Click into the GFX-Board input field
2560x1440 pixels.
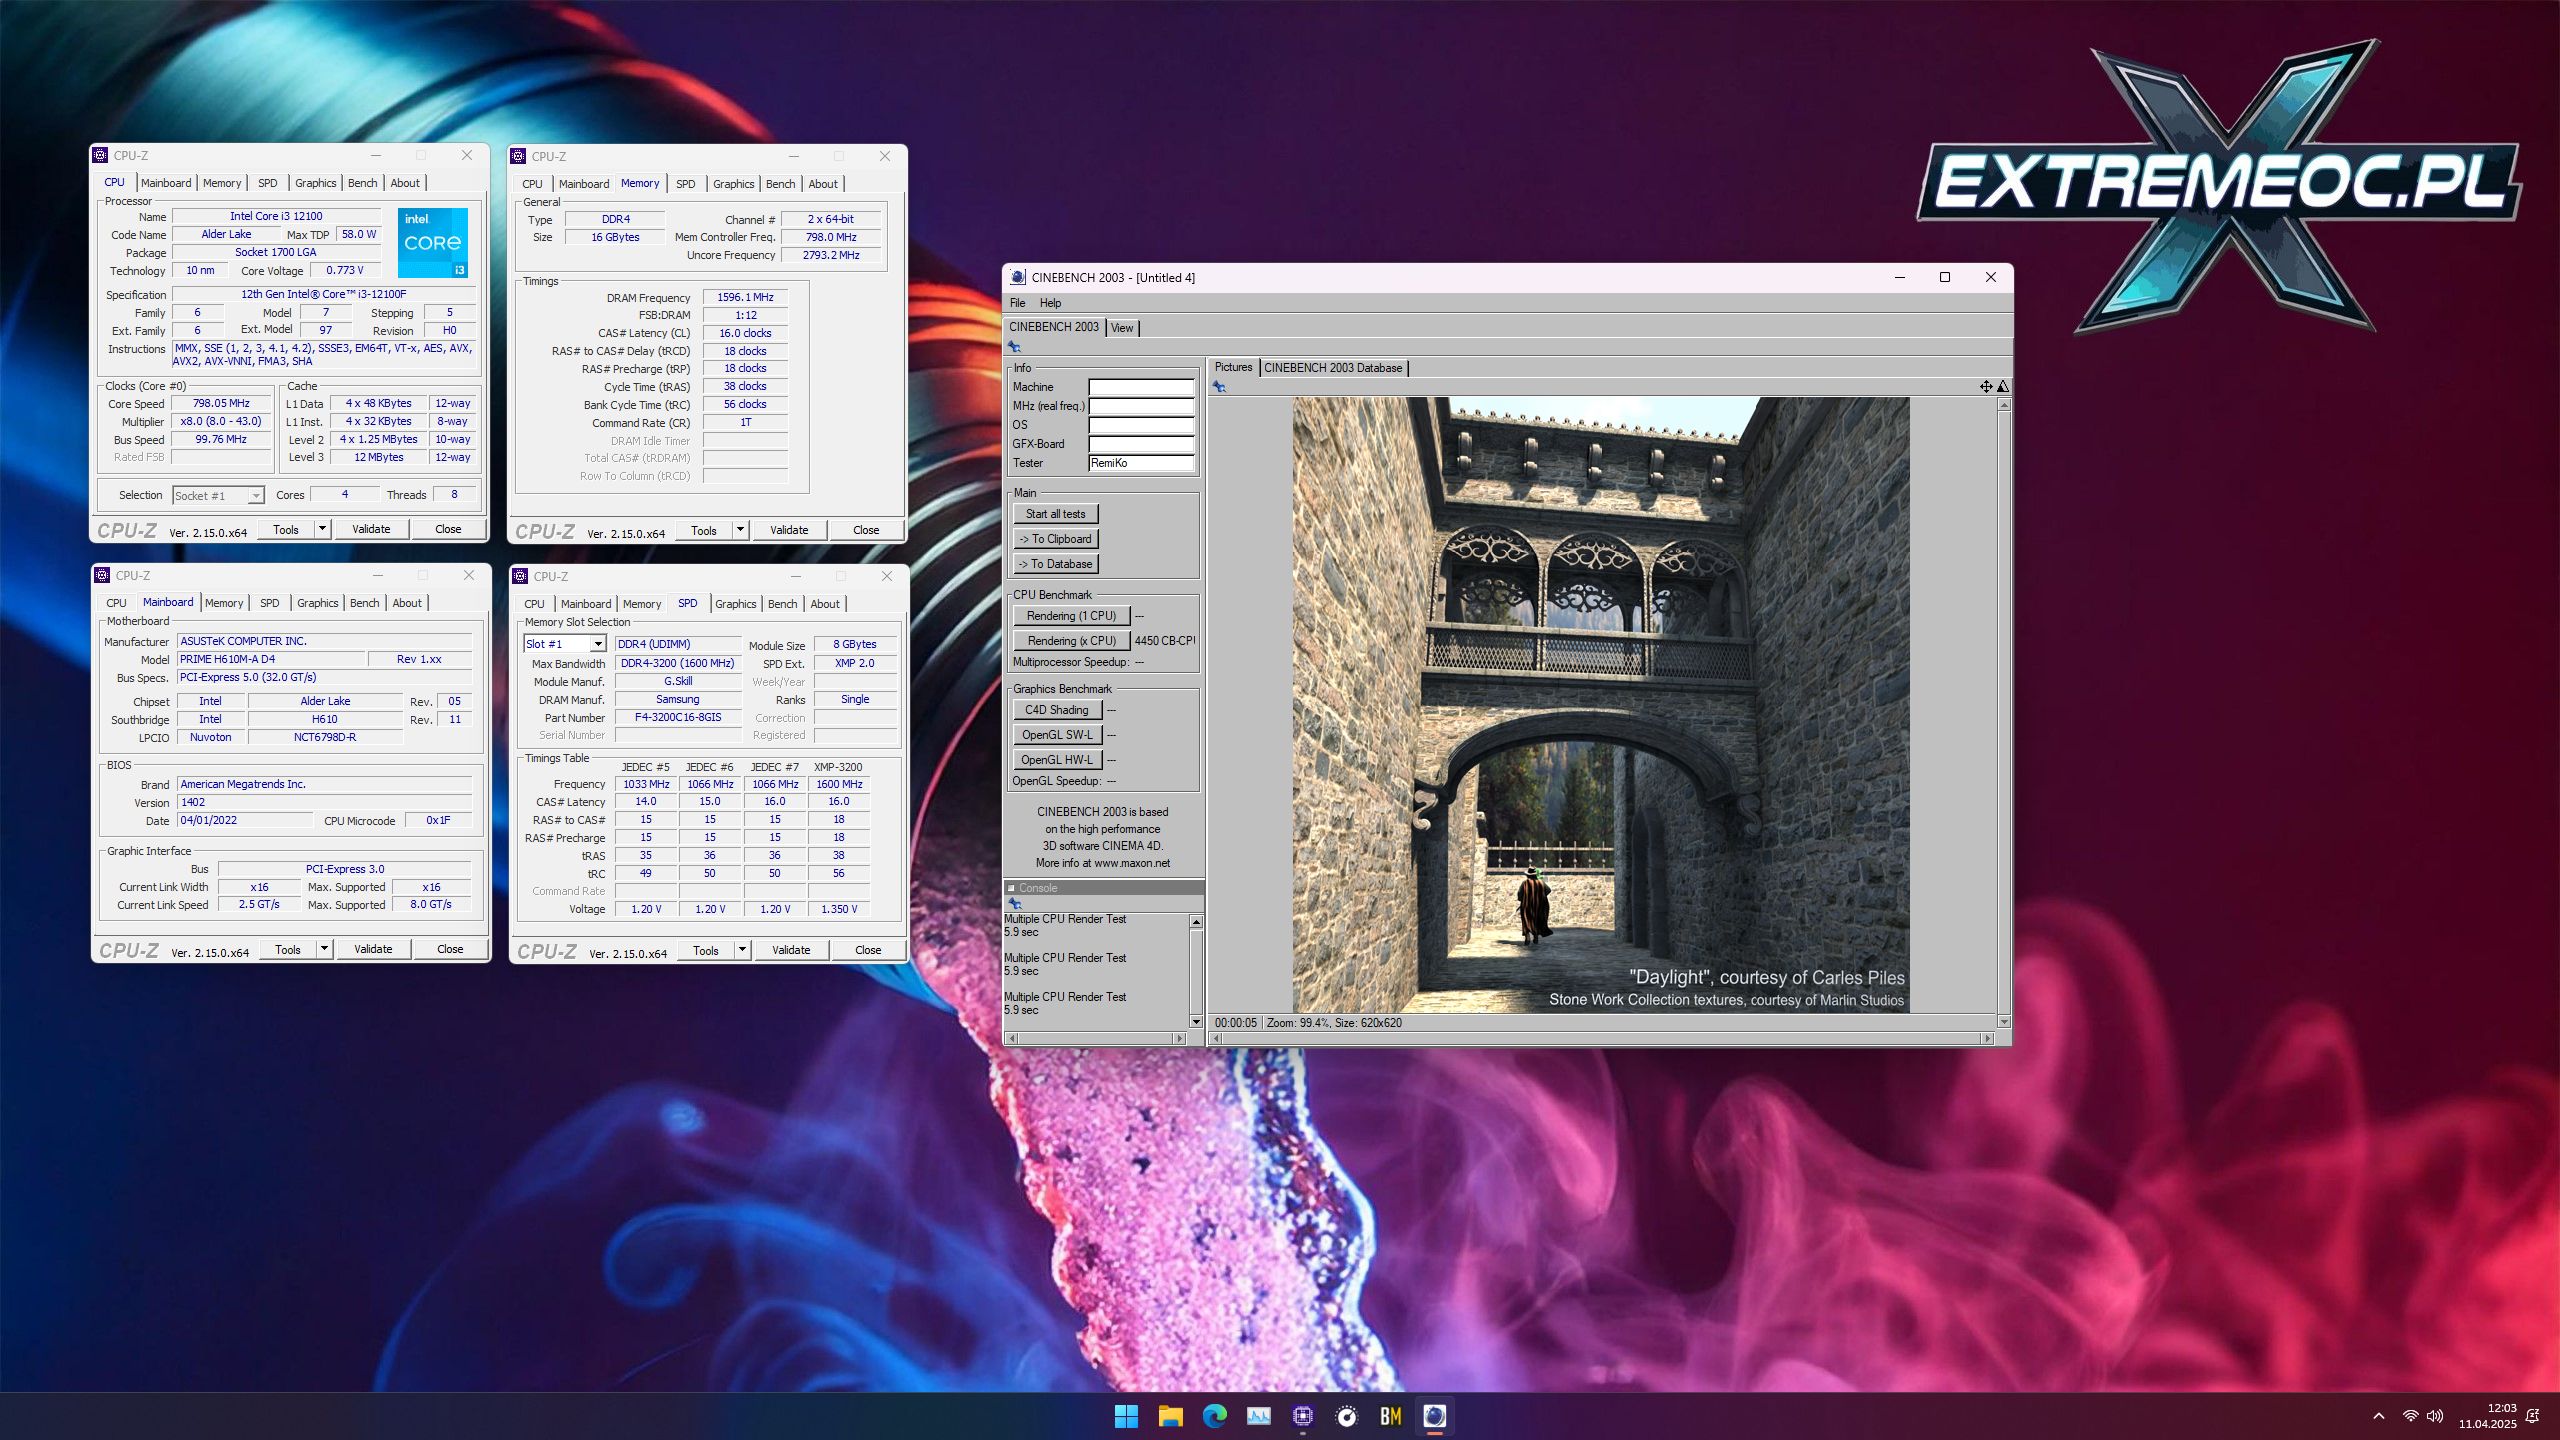(x=1141, y=444)
